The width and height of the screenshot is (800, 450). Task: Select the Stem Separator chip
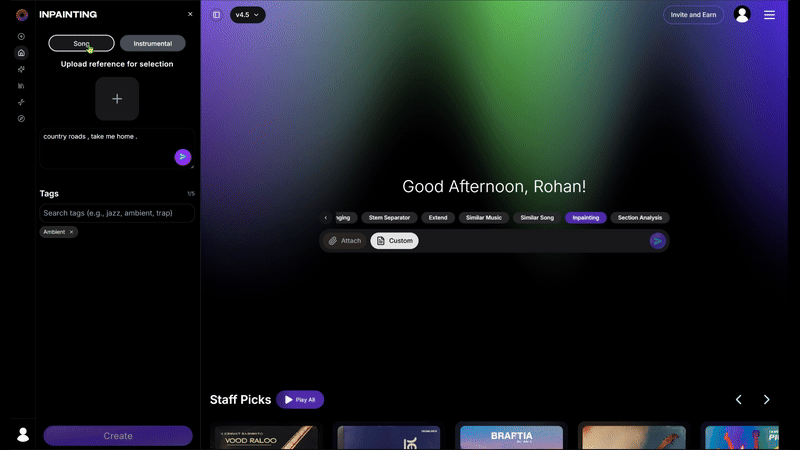pyautogui.click(x=389, y=217)
